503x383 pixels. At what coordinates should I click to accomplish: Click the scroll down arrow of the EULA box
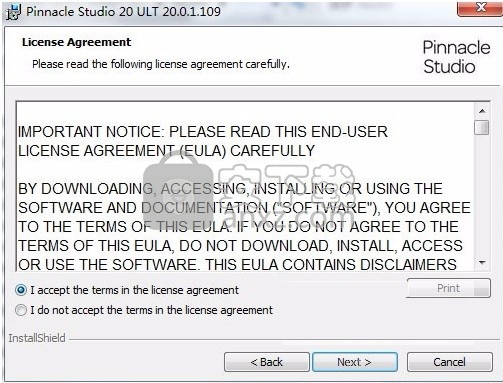[x=482, y=263]
